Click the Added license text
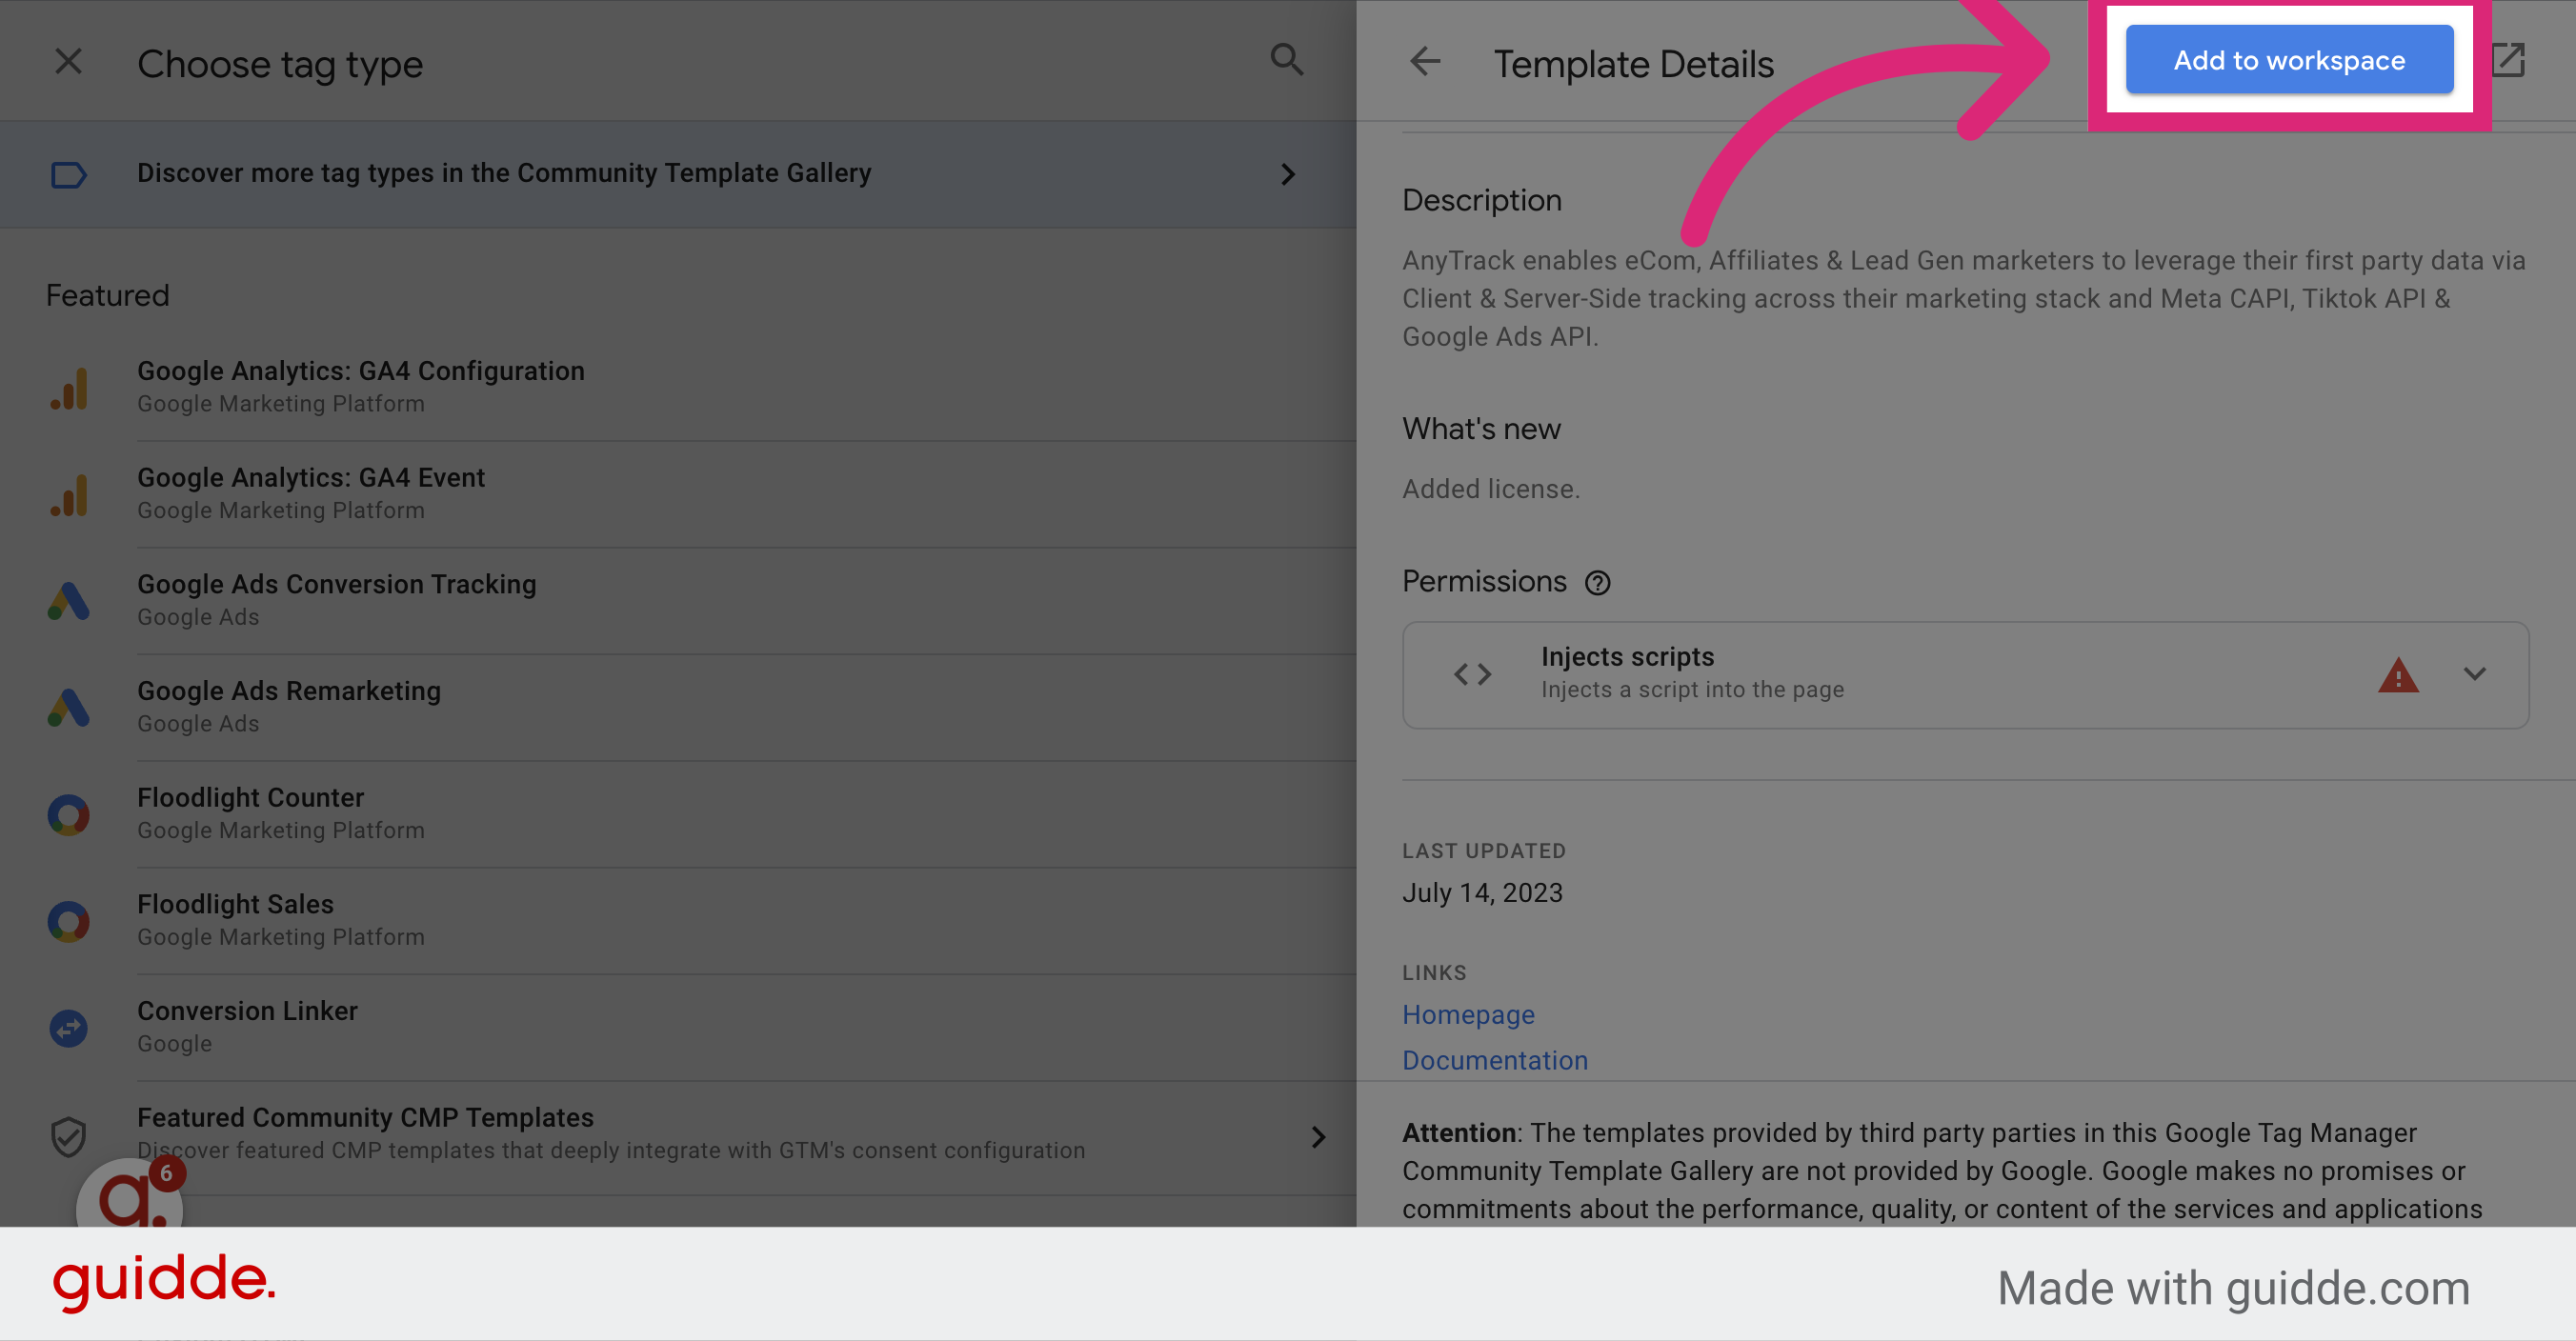 coord(1491,489)
